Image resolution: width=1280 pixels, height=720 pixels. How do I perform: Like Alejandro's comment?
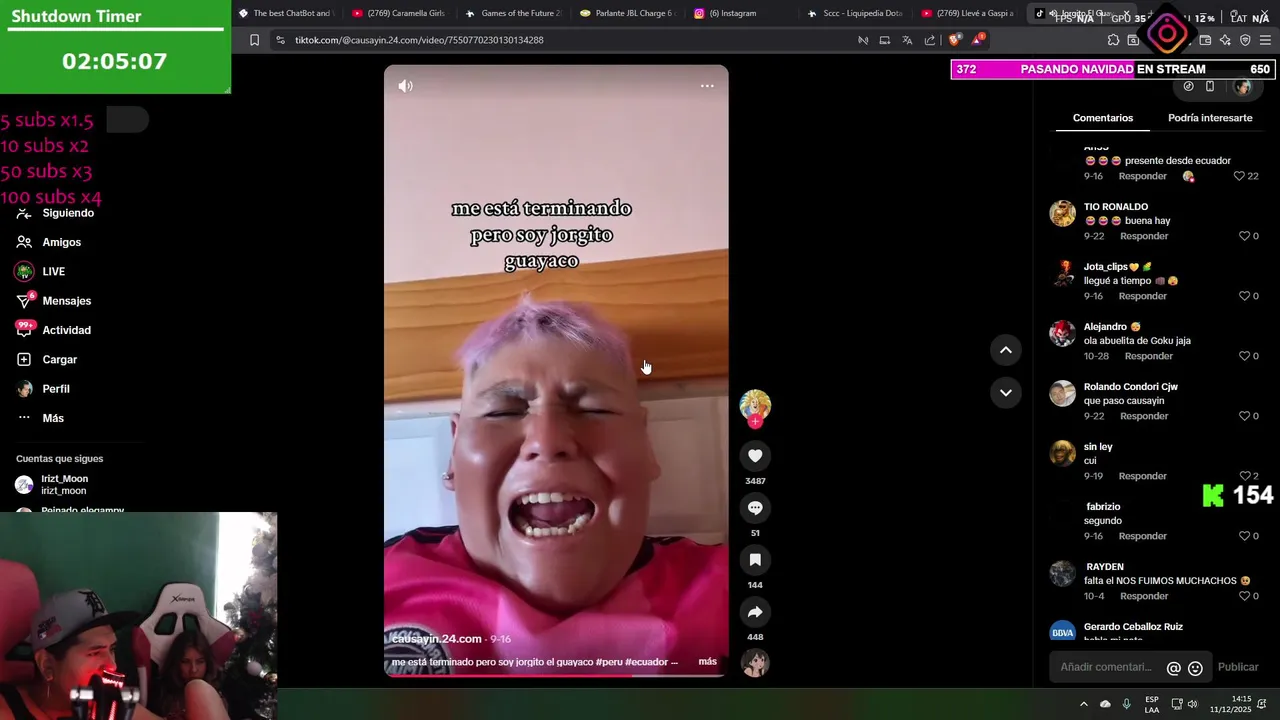(1245, 356)
